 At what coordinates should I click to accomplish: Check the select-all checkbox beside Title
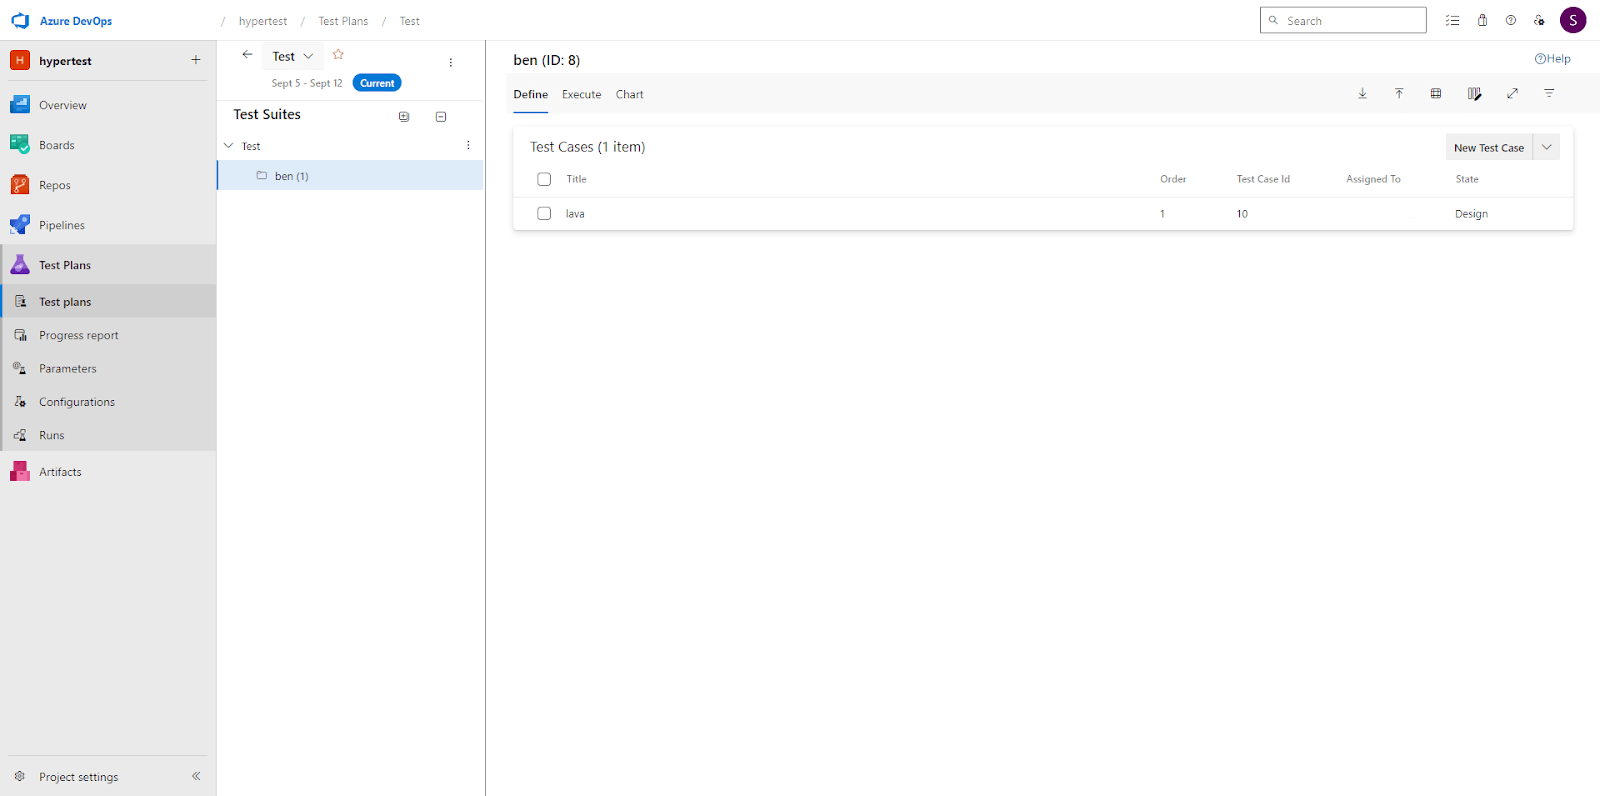point(544,179)
